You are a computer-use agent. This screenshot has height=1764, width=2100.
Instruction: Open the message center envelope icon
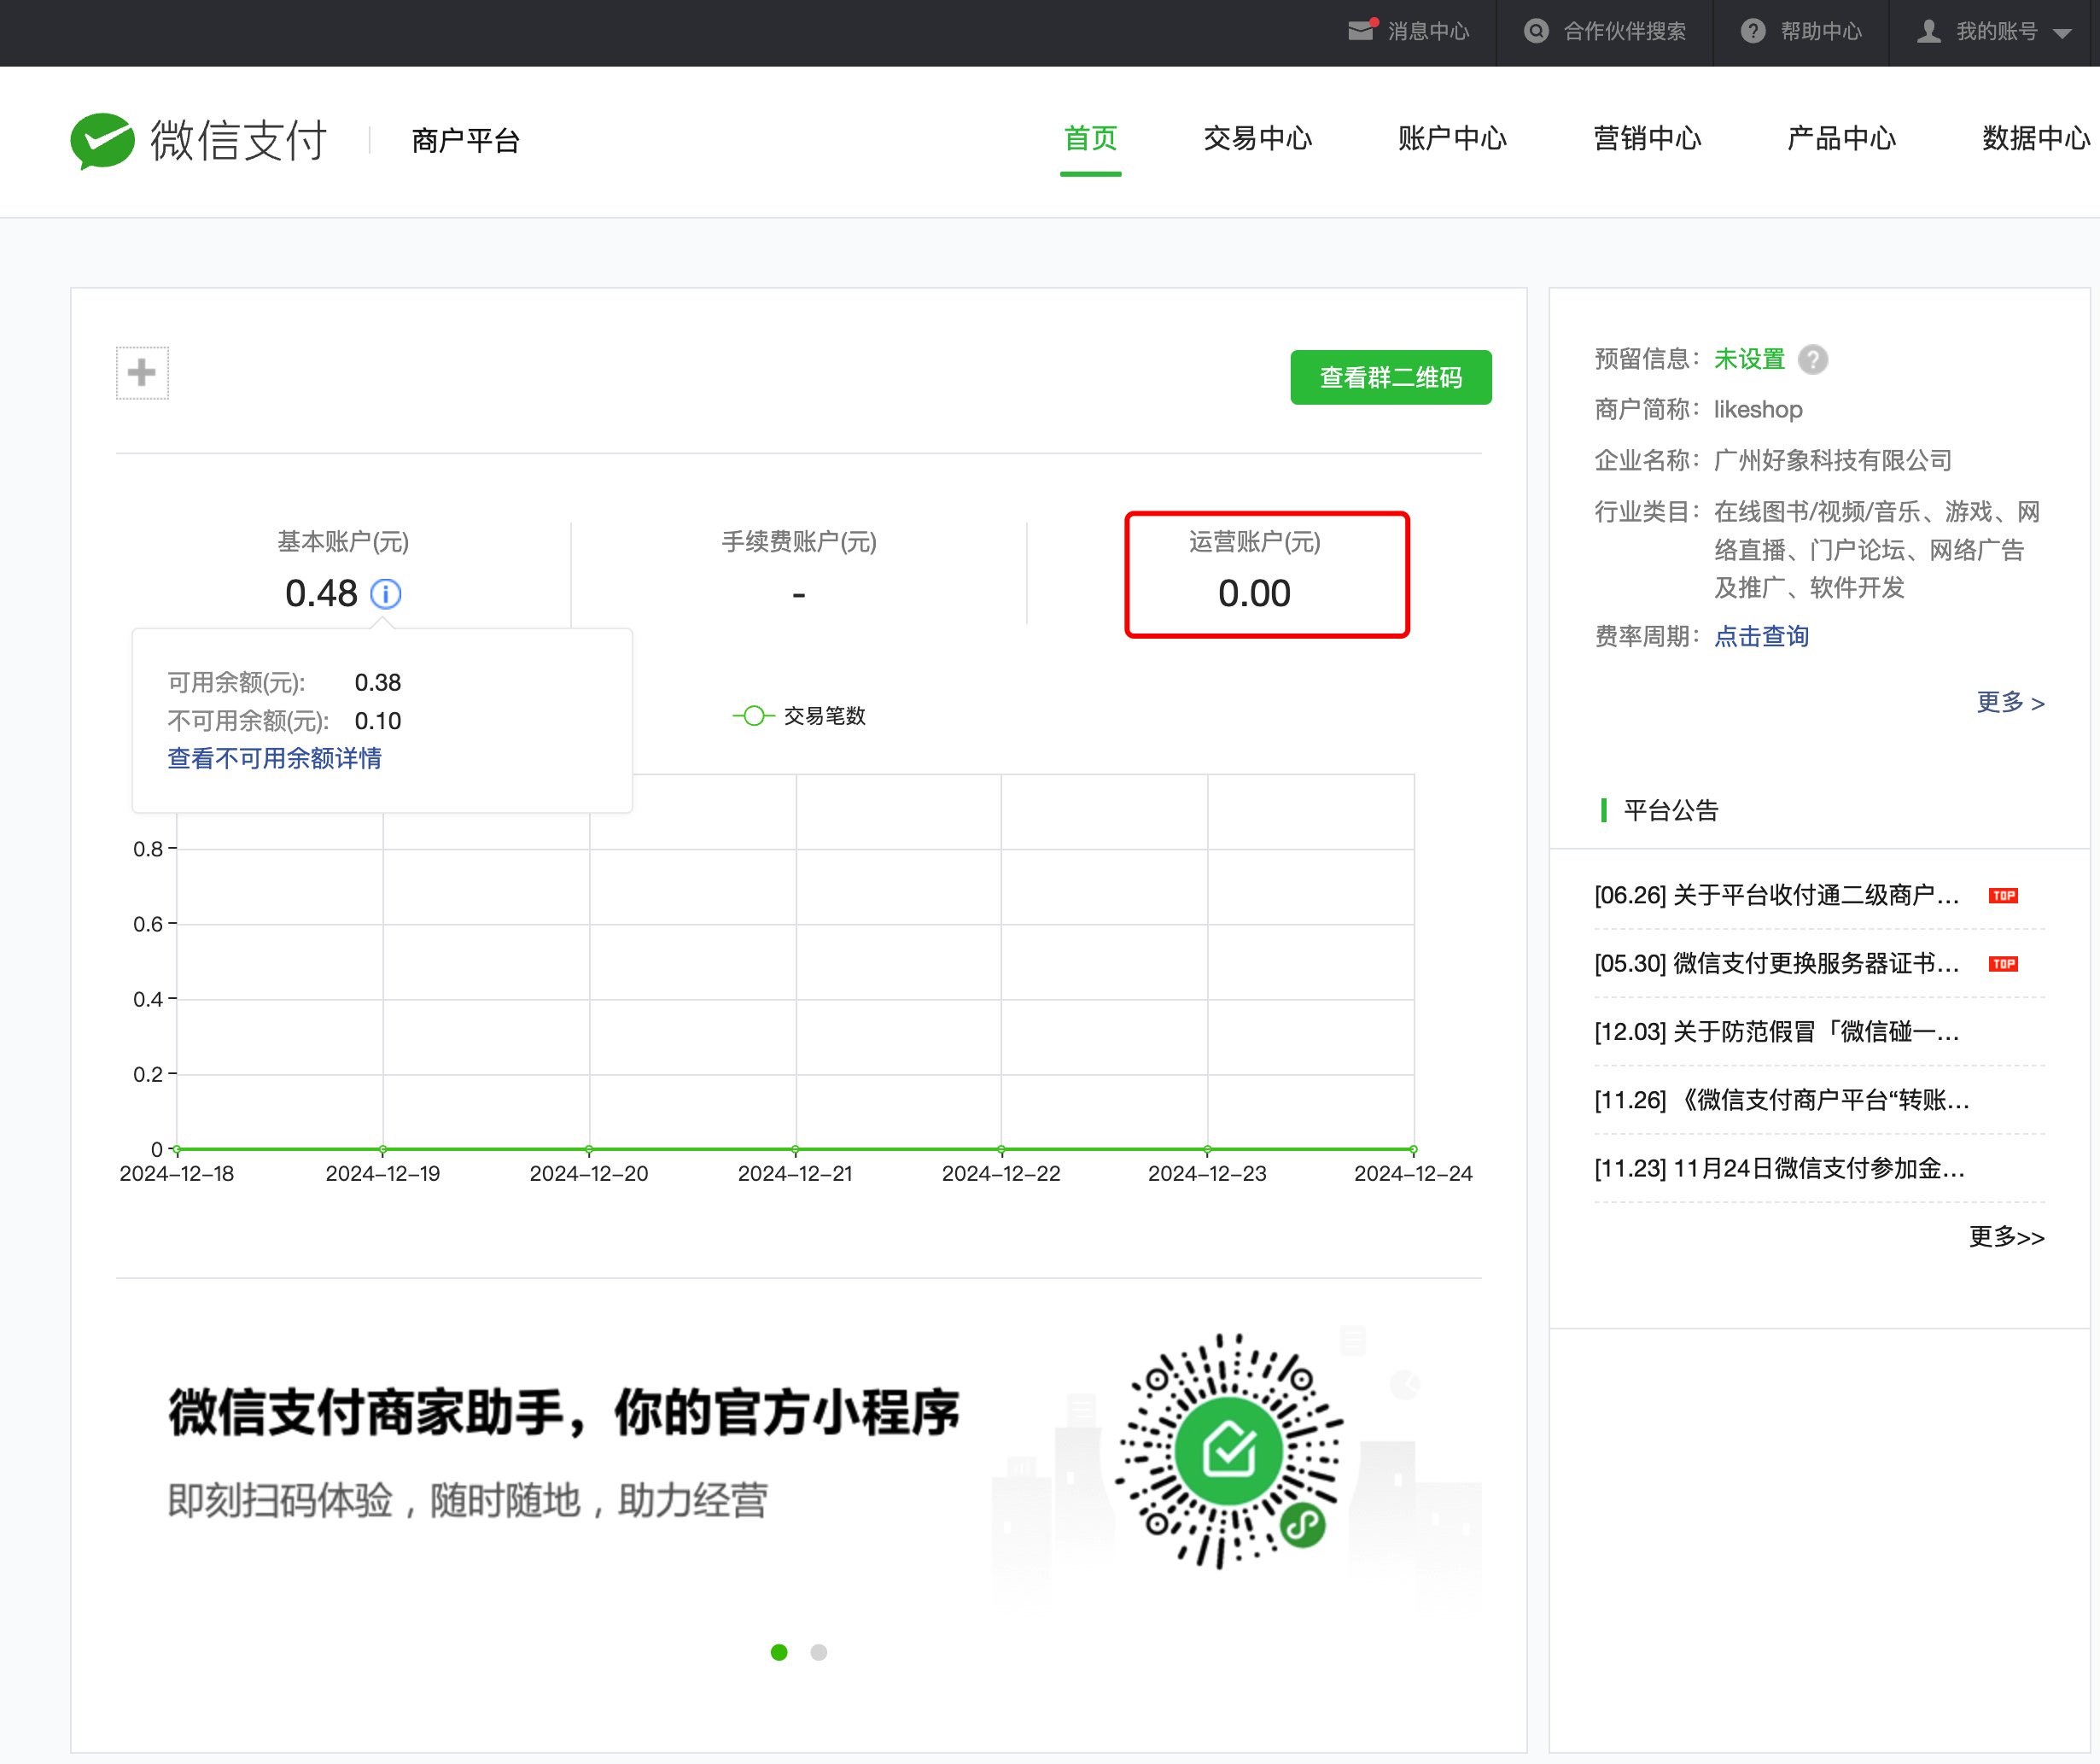pyautogui.click(x=1362, y=30)
